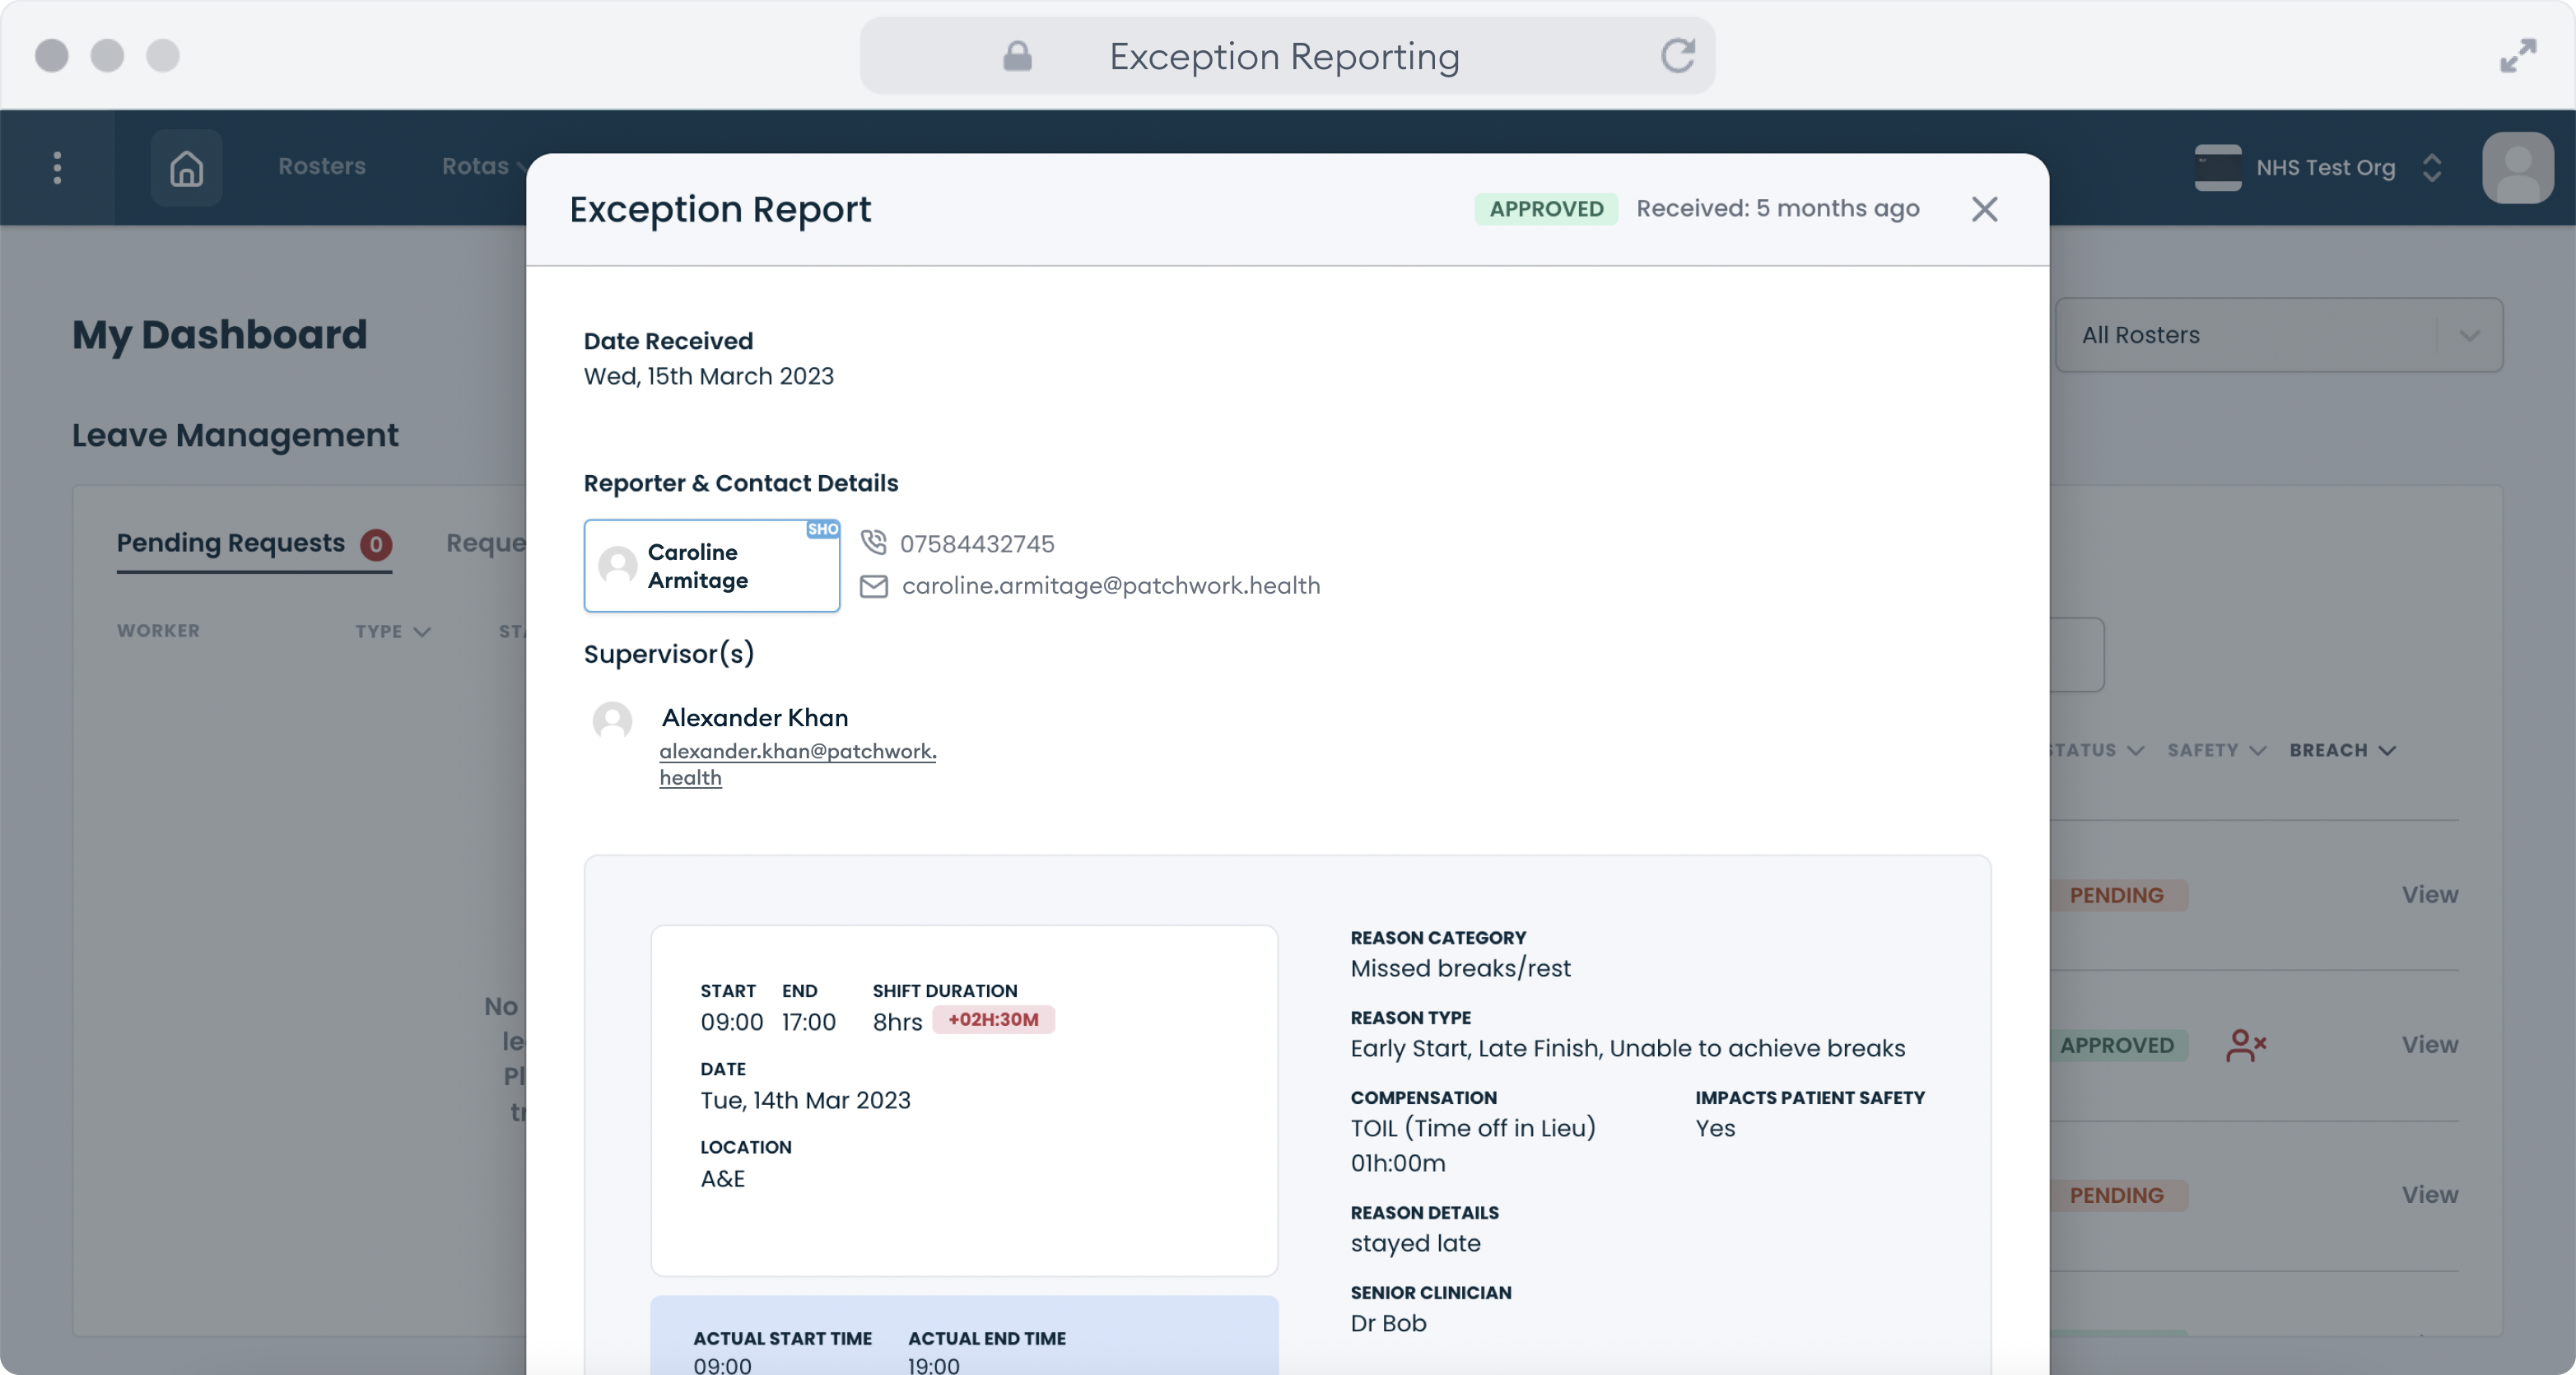Screen dimensions: 2576x1375
Task: Click Caroline Armitage's avatar
Action: point(617,565)
